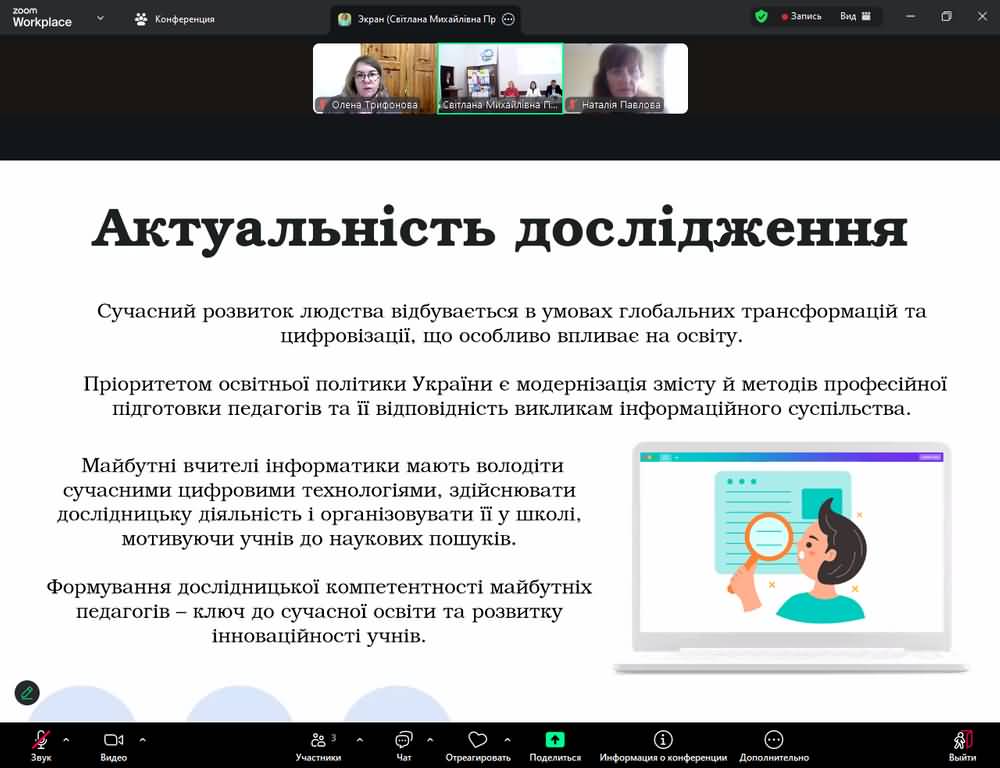The width and height of the screenshot is (1000, 768).
Task: Click the green pencil annotate icon
Action: pos(27,692)
